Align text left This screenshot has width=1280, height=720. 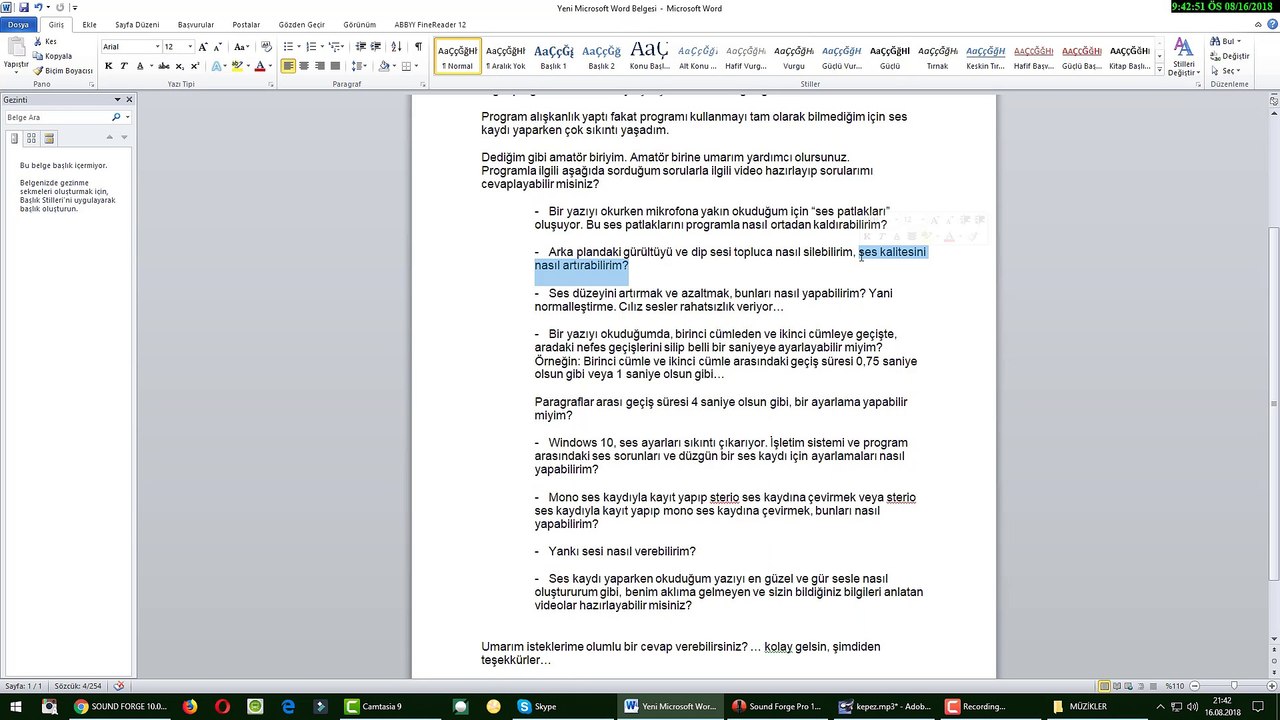click(288, 66)
